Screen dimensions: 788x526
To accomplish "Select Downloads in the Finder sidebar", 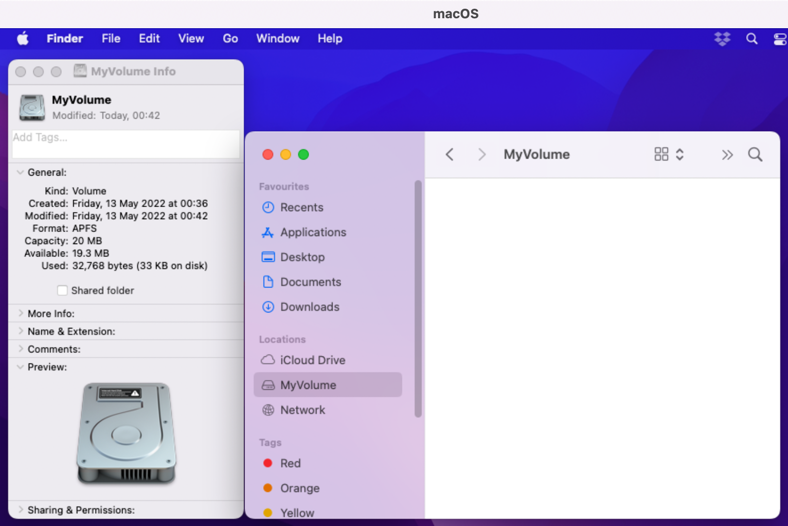I will [309, 307].
